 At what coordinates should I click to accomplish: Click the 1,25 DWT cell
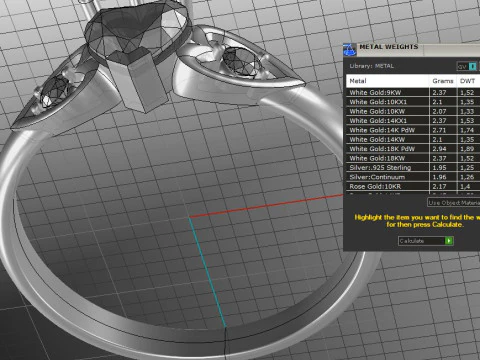point(468,167)
